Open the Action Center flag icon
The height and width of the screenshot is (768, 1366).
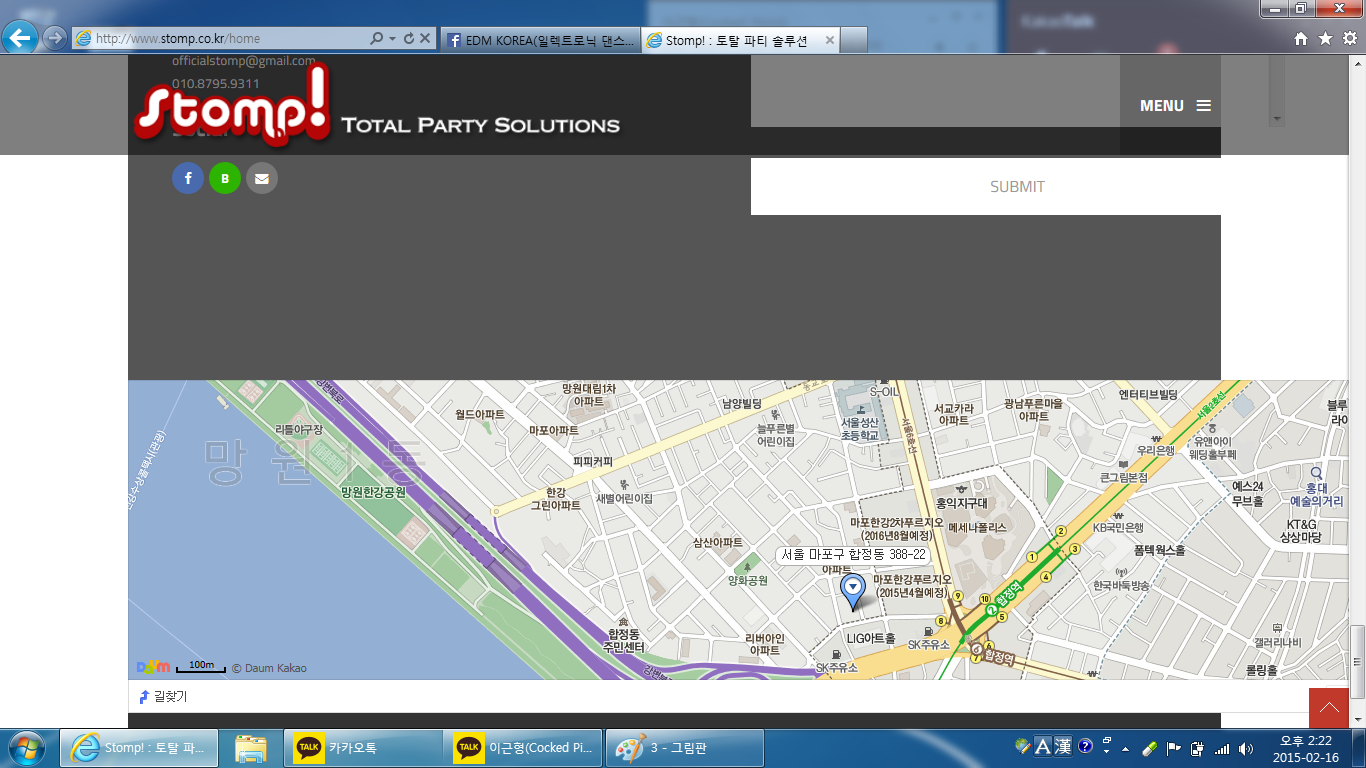pyautogui.click(x=1174, y=748)
